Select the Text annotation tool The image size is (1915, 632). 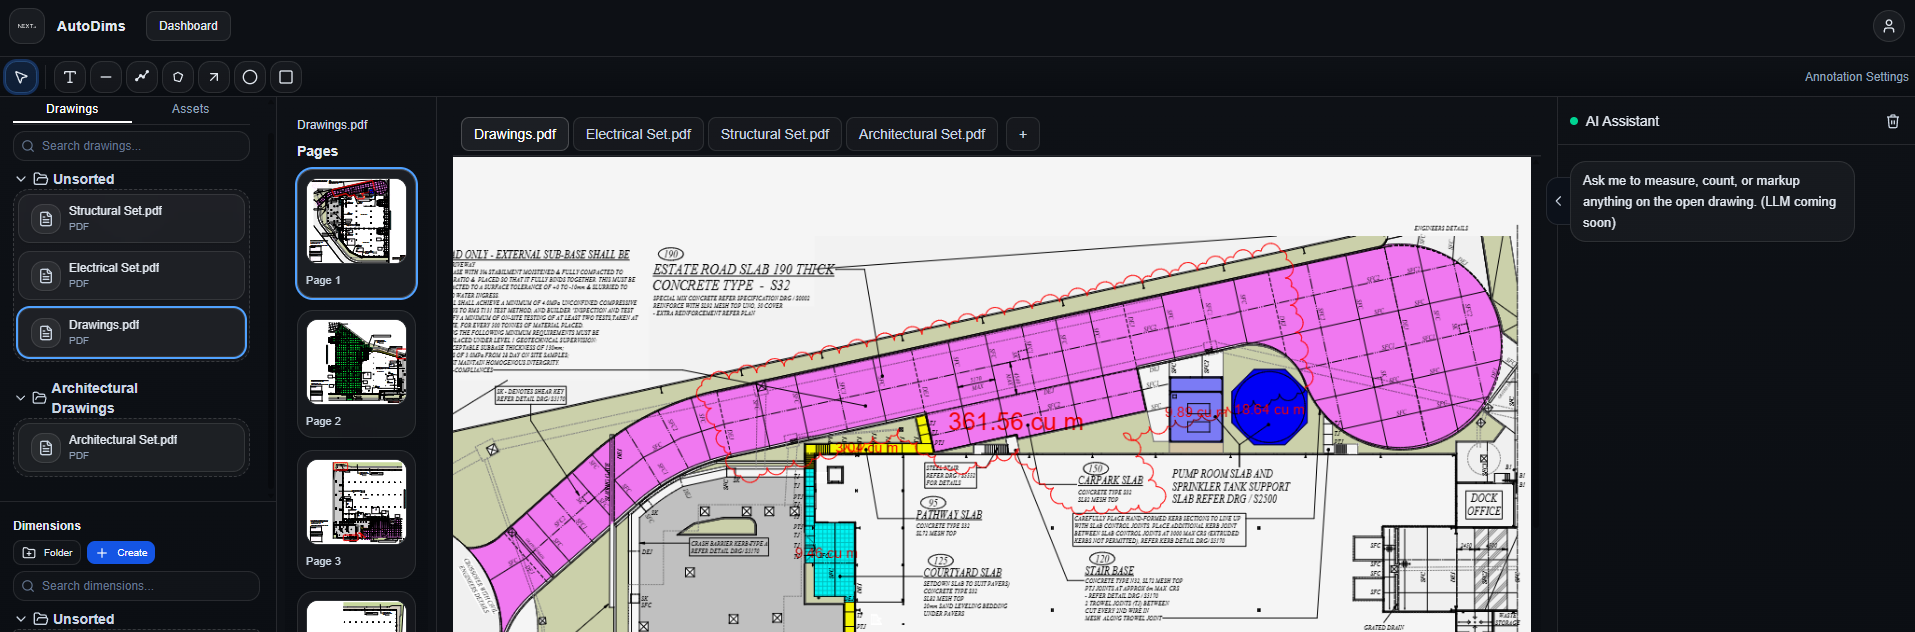(x=69, y=77)
